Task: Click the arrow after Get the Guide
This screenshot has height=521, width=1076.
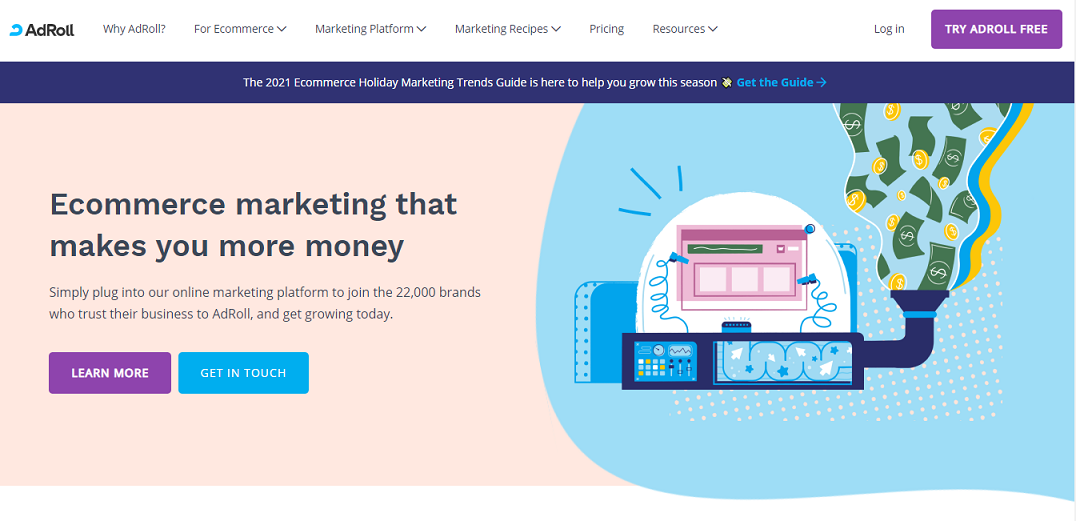Action: point(821,82)
